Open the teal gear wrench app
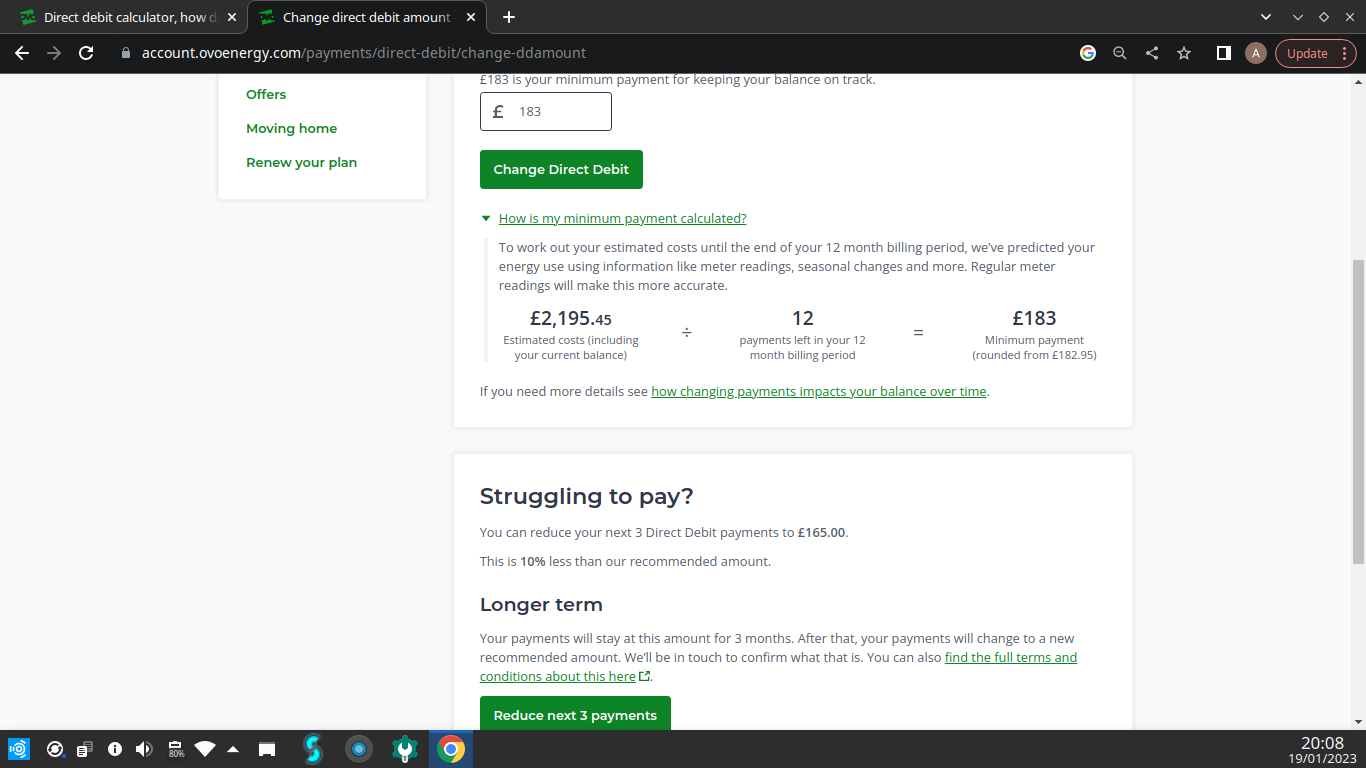Viewport: 1366px width, 768px height. click(405, 749)
